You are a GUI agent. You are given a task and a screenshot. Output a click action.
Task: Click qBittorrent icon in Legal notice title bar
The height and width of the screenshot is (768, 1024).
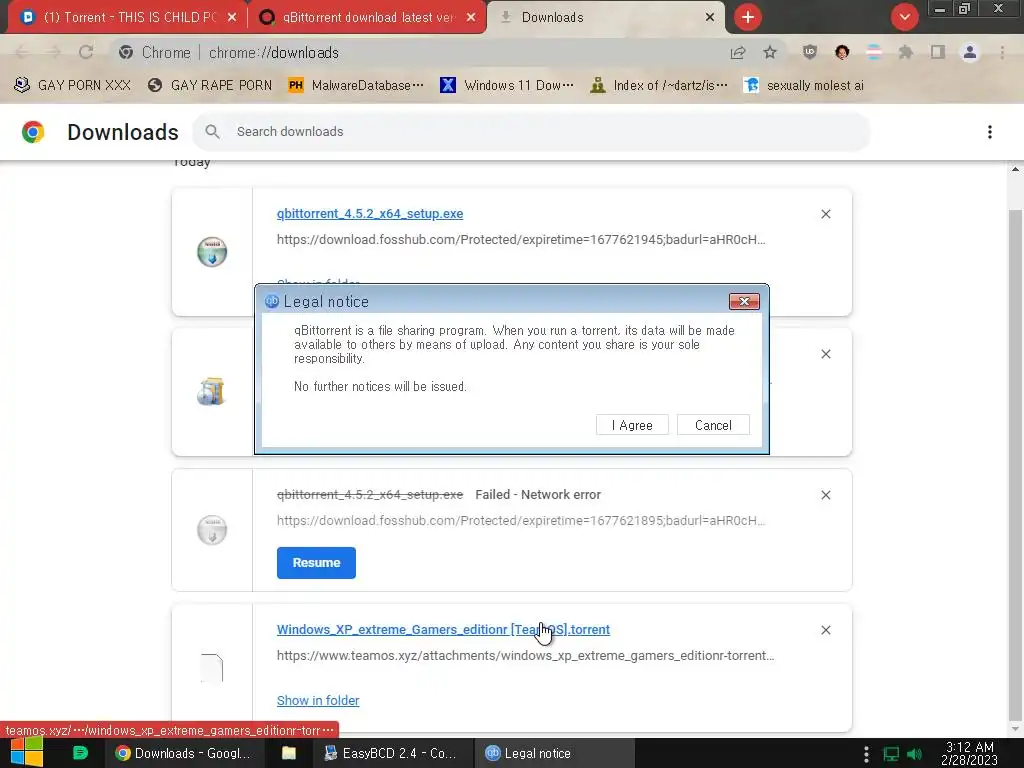tap(272, 301)
